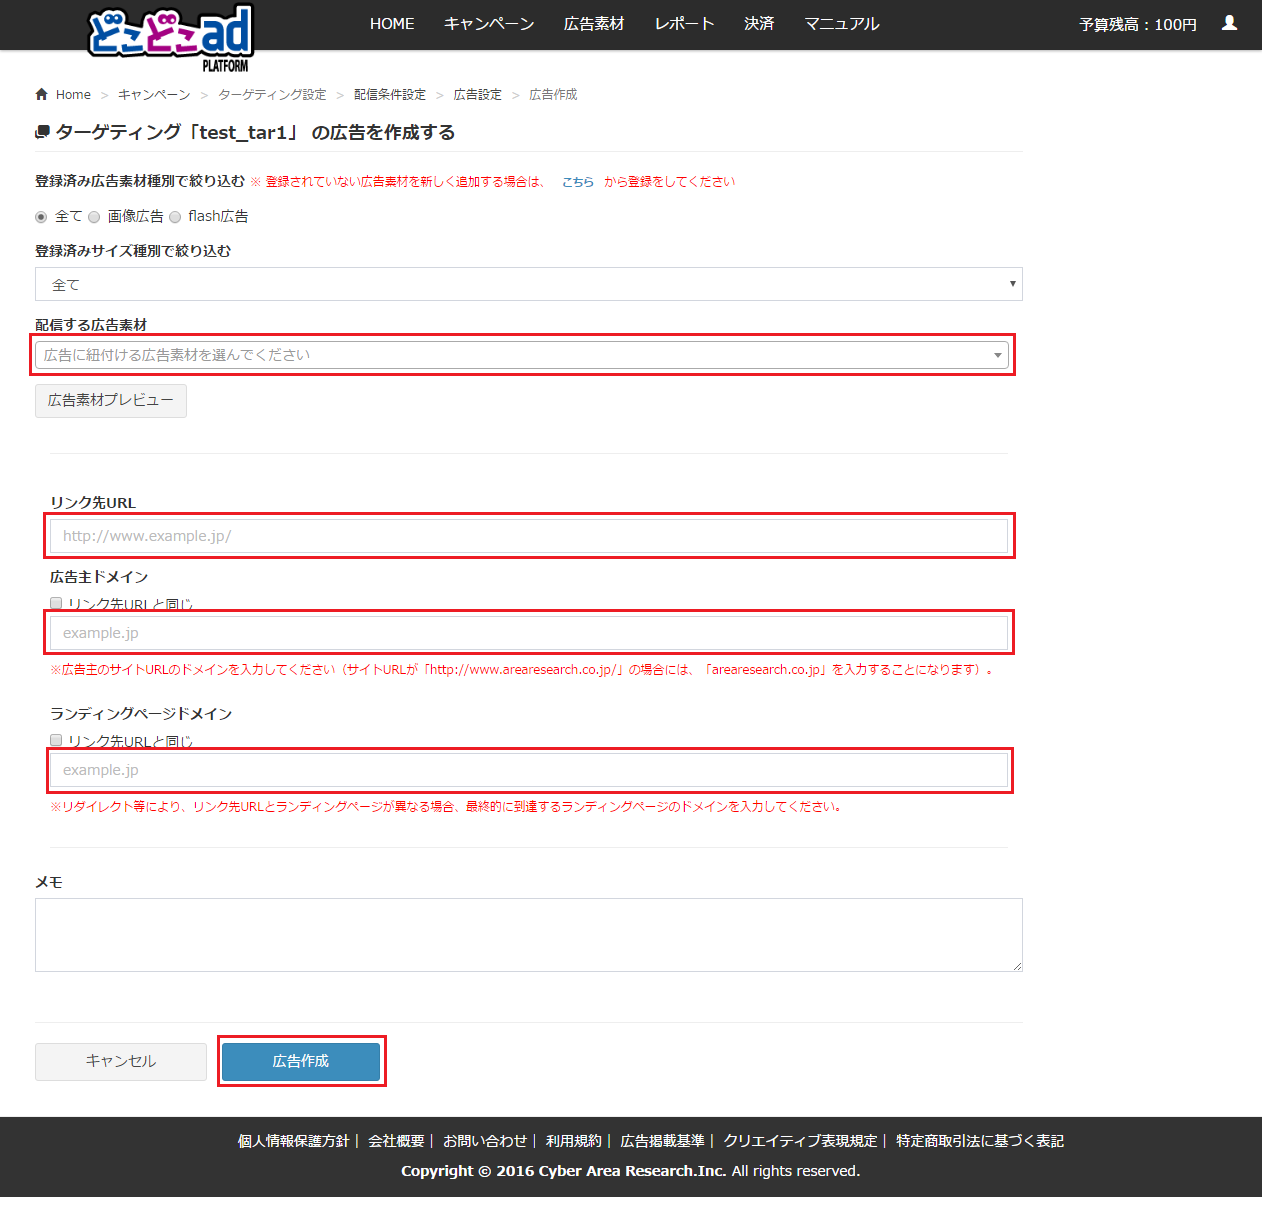1262x1217 pixels.
Task: Go to 広告設定 breadcrumb link
Action: point(478,94)
